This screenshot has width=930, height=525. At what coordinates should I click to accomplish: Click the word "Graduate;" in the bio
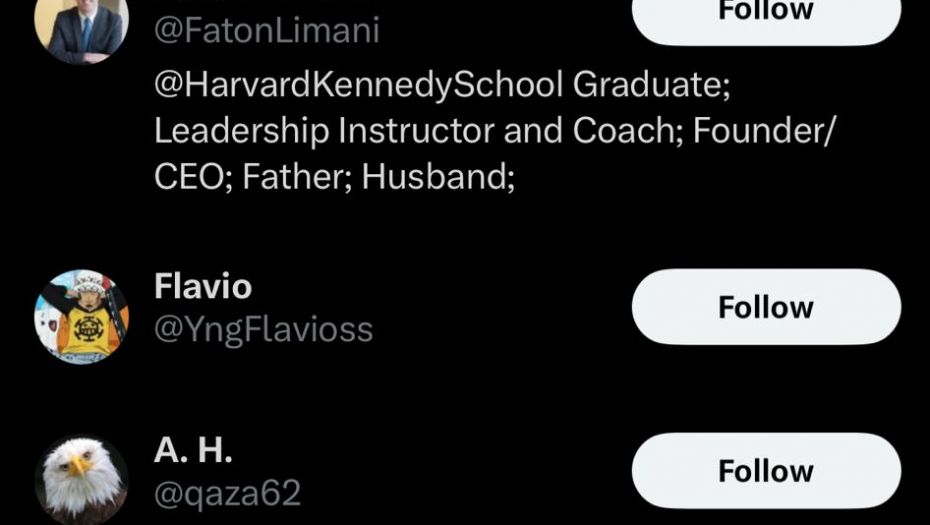click(651, 84)
